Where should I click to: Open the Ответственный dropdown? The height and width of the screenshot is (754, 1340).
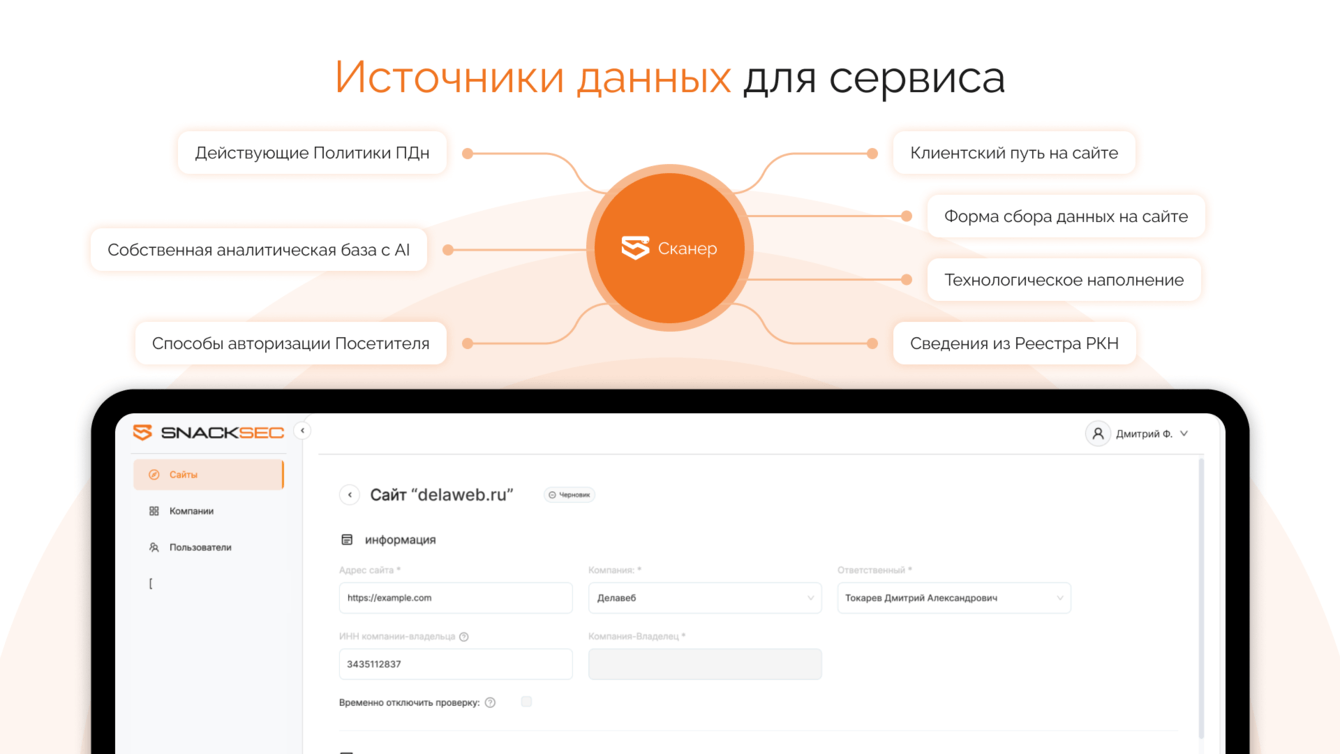[954, 598]
